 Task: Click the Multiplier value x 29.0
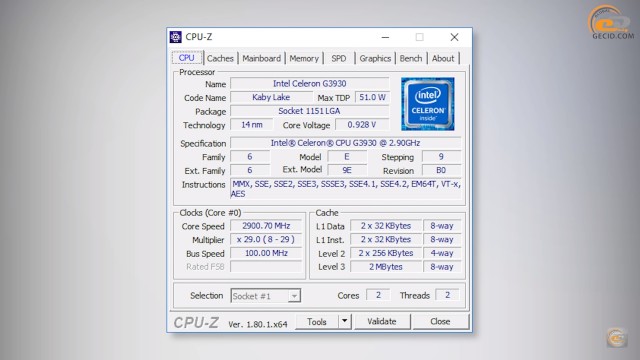266,239
